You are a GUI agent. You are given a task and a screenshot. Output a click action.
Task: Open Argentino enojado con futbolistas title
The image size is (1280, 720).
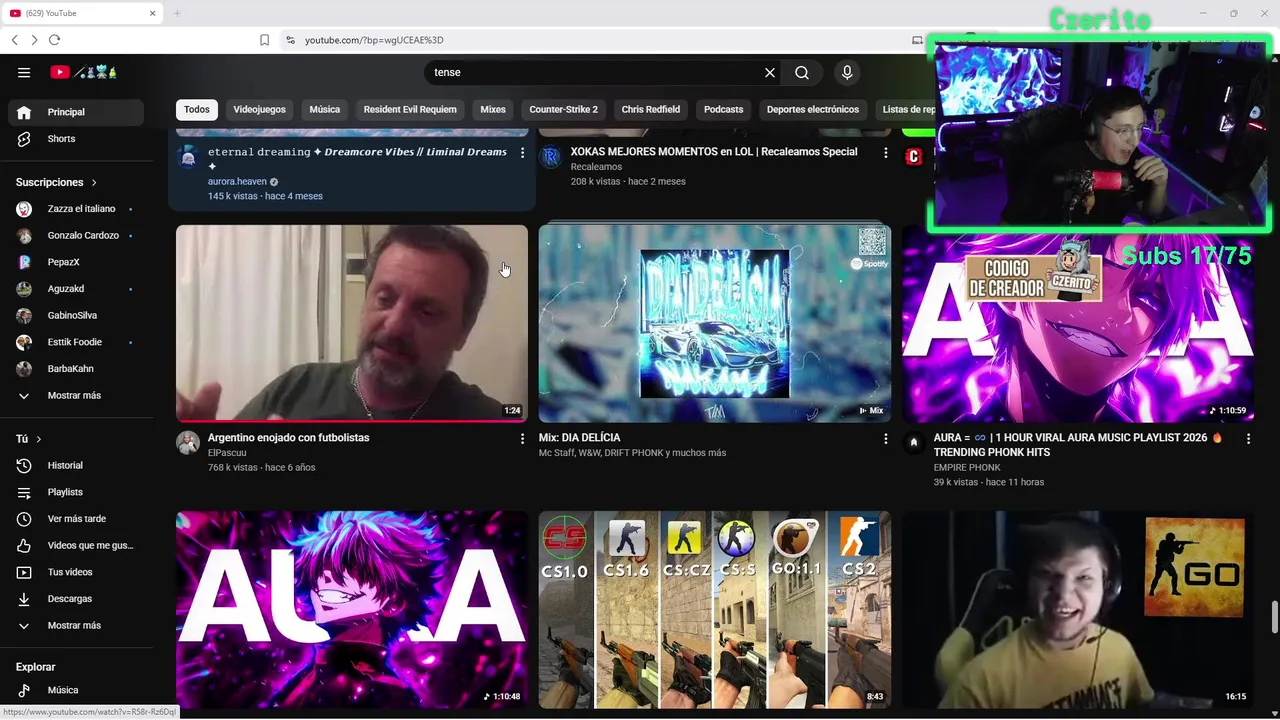[x=288, y=438]
